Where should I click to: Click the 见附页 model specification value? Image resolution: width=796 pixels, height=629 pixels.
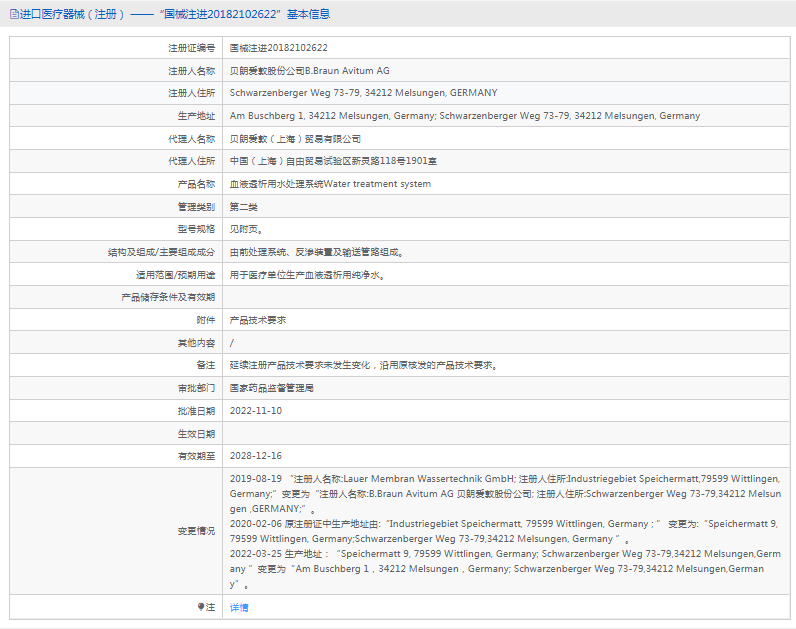click(246, 229)
